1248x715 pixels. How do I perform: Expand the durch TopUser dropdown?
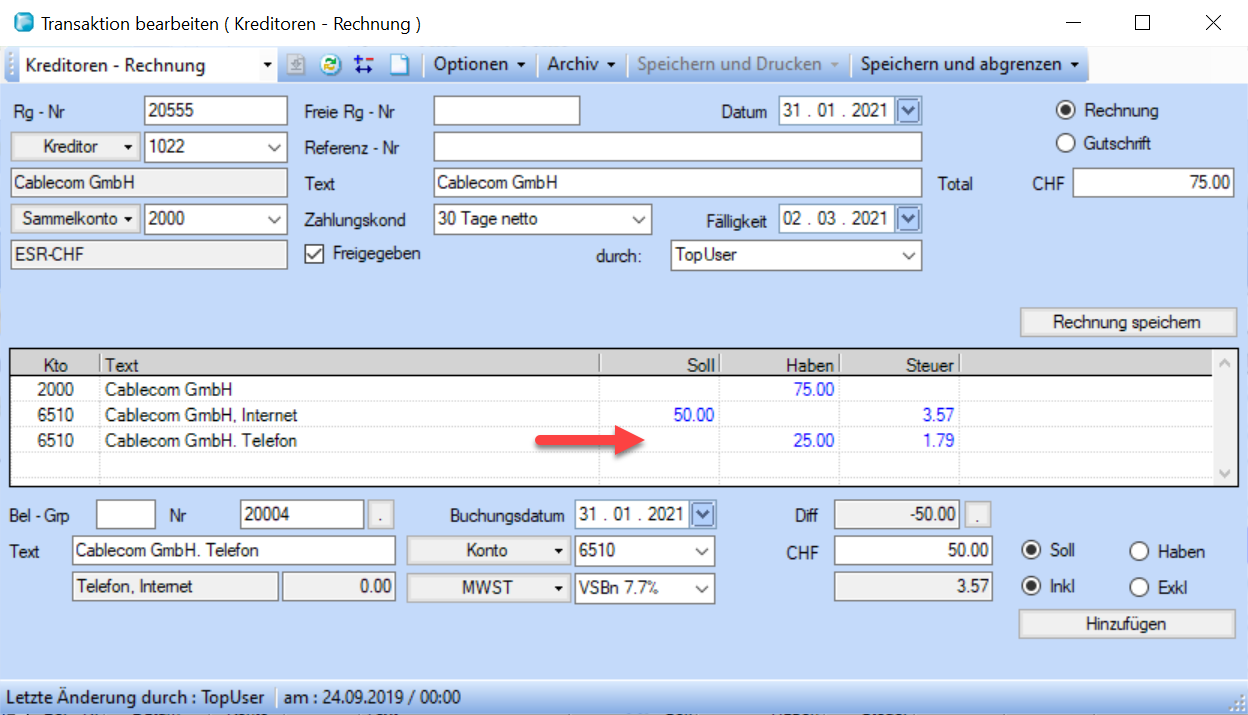(x=908, y=255)
